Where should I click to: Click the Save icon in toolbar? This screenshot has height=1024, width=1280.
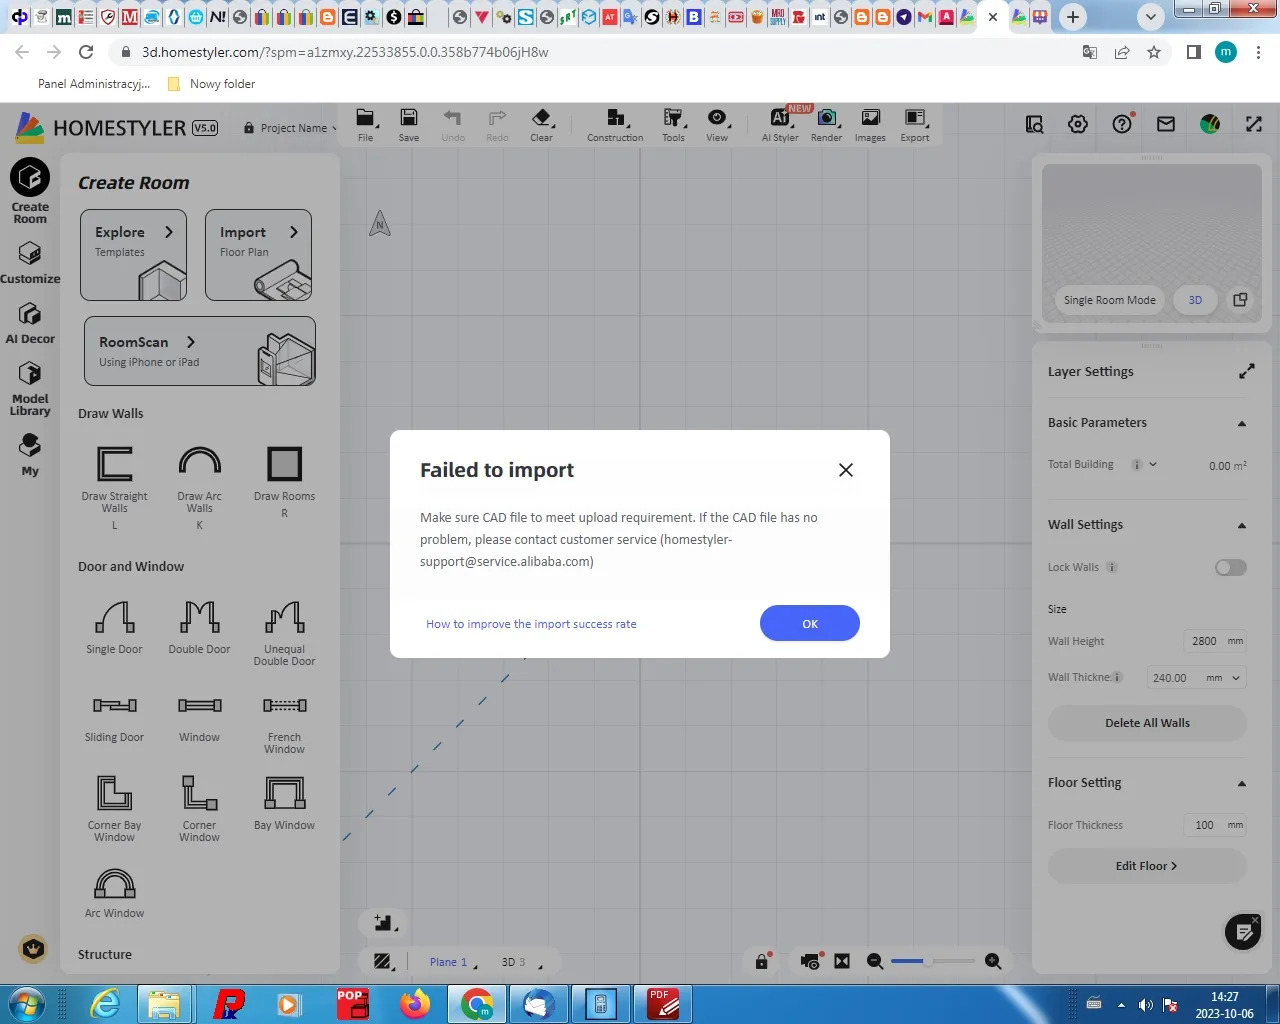coord(408,124)
